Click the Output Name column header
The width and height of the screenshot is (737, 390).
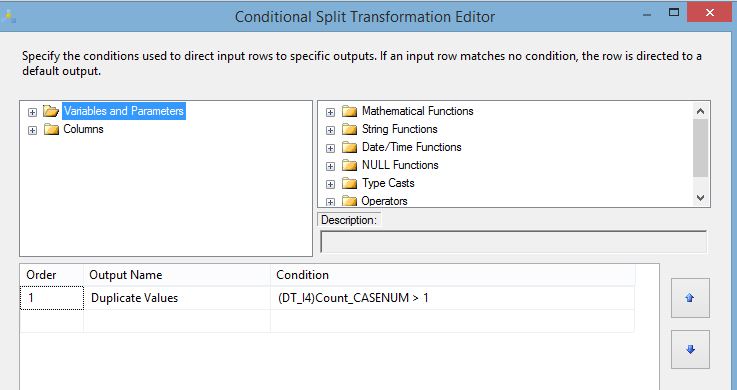tap(177, 275)
